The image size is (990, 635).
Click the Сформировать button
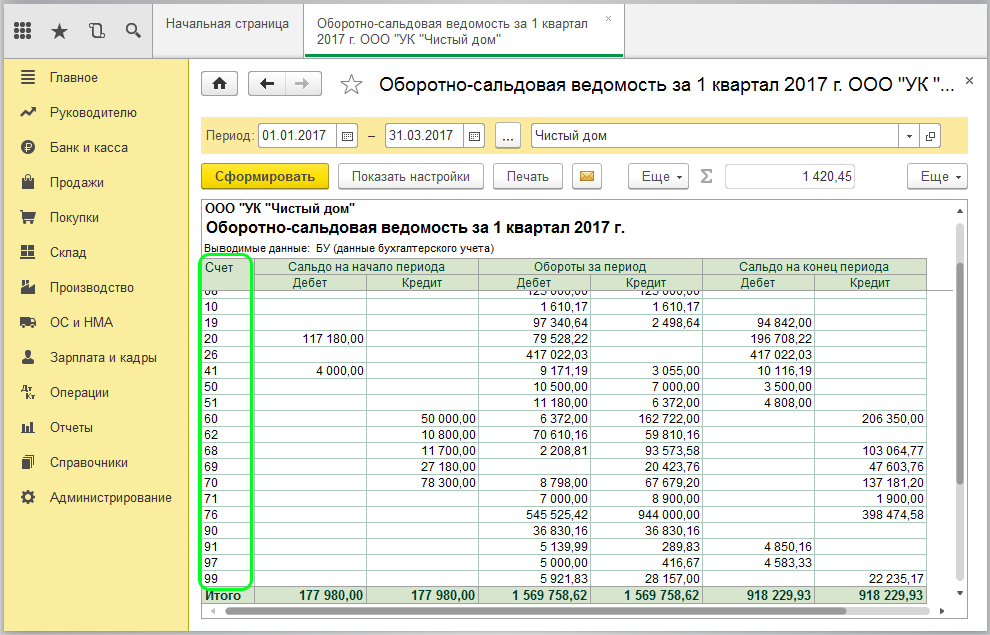pos(265,177)
